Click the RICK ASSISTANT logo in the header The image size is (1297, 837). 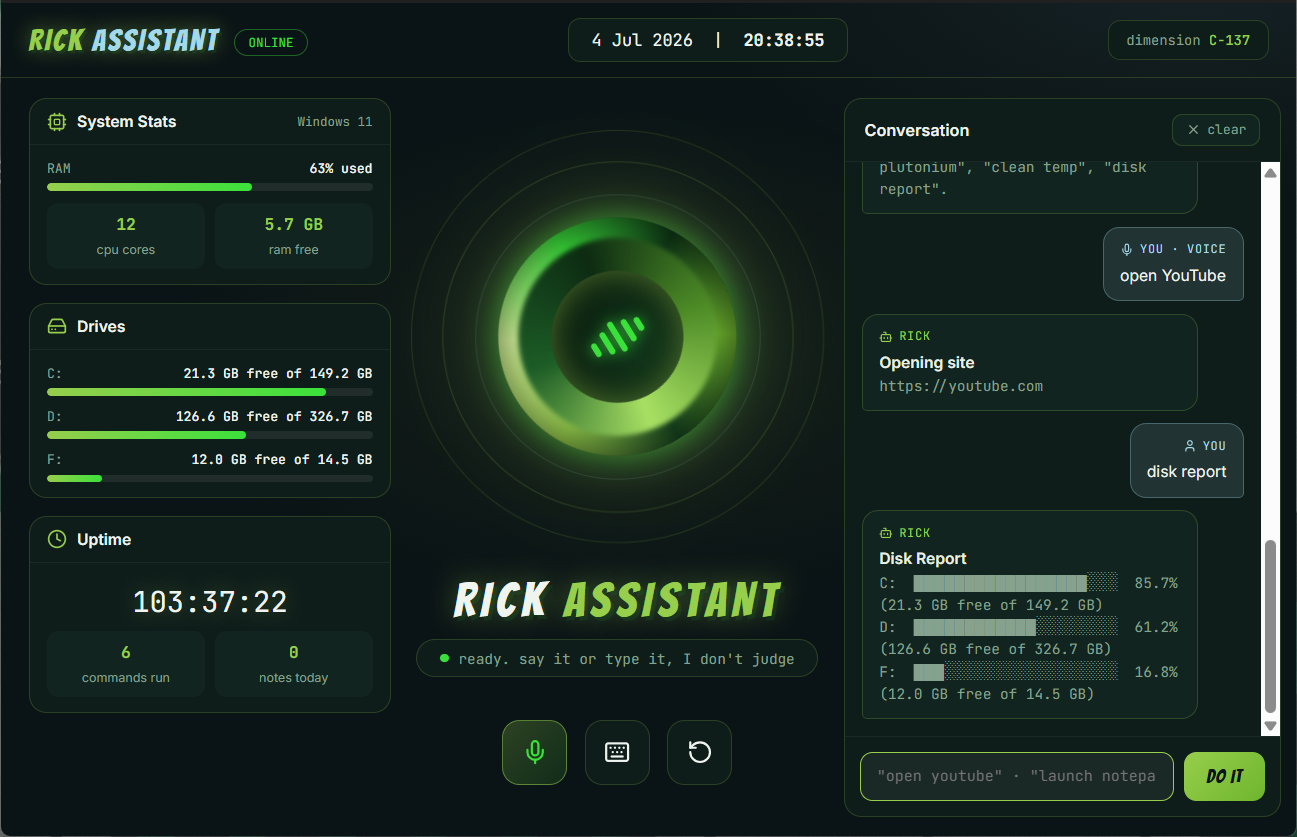[x=124, y=41]
